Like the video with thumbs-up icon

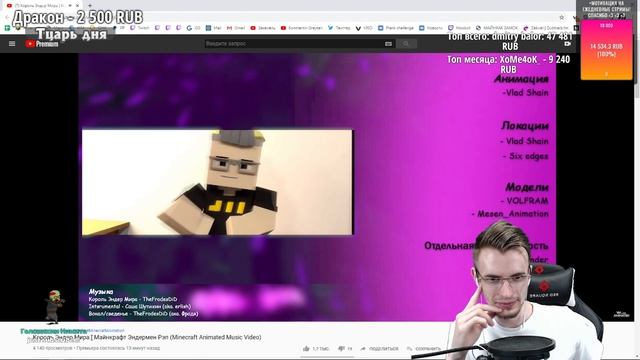click(307, 349)
